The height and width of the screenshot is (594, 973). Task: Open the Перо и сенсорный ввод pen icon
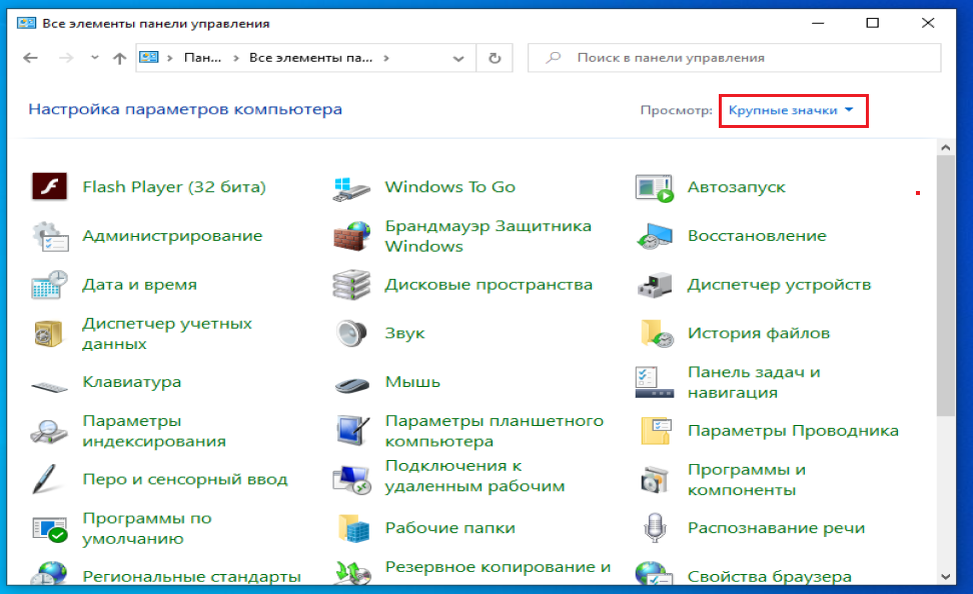point(45,479)
